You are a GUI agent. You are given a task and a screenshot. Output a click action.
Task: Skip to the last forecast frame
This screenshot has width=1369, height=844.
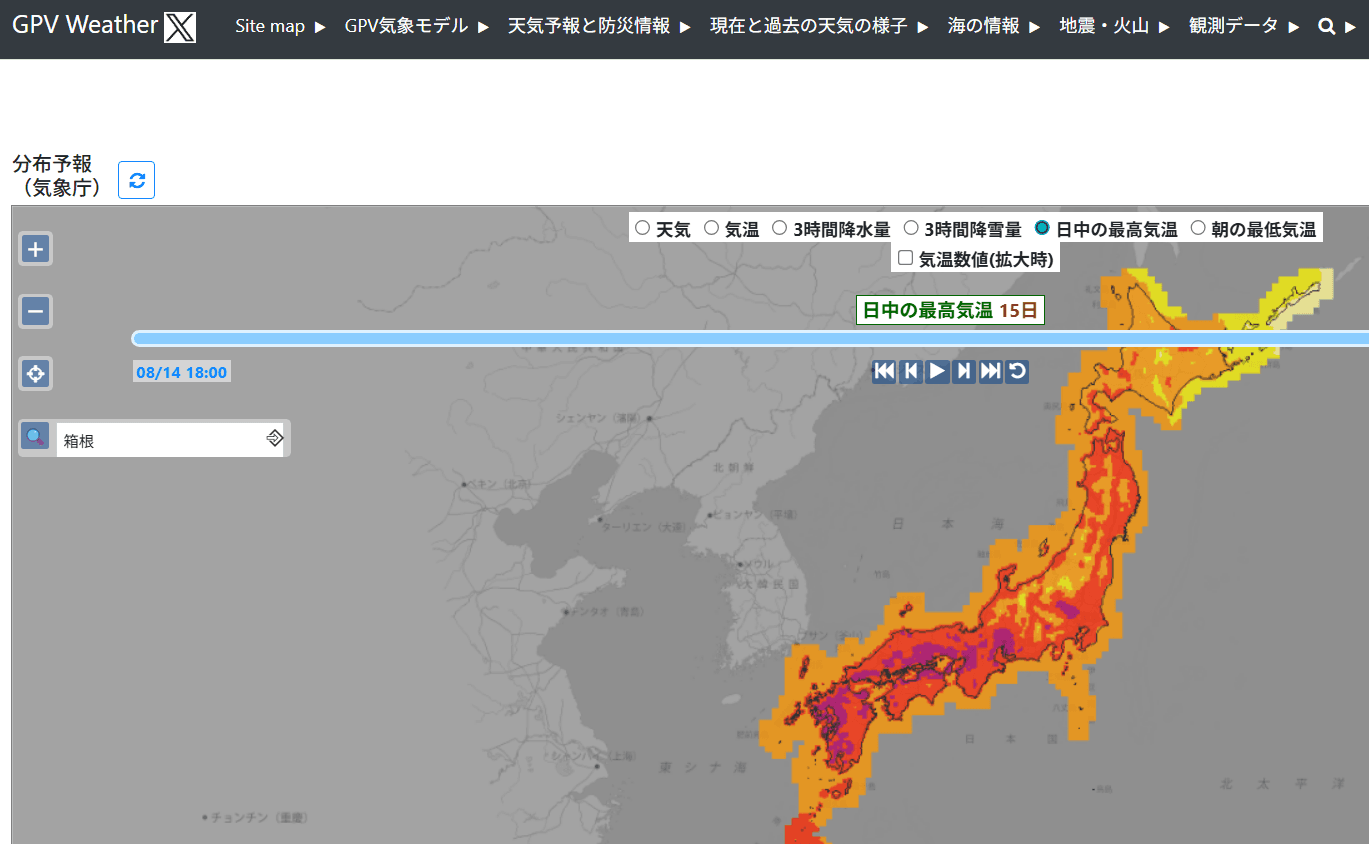click(x=990, y=371)
